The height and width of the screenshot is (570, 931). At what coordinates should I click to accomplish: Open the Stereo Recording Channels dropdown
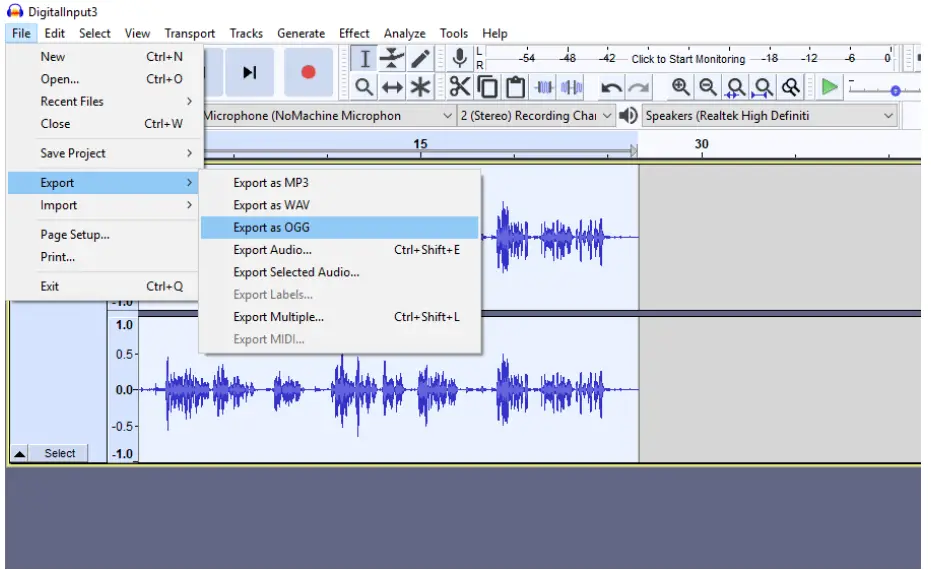536,116
